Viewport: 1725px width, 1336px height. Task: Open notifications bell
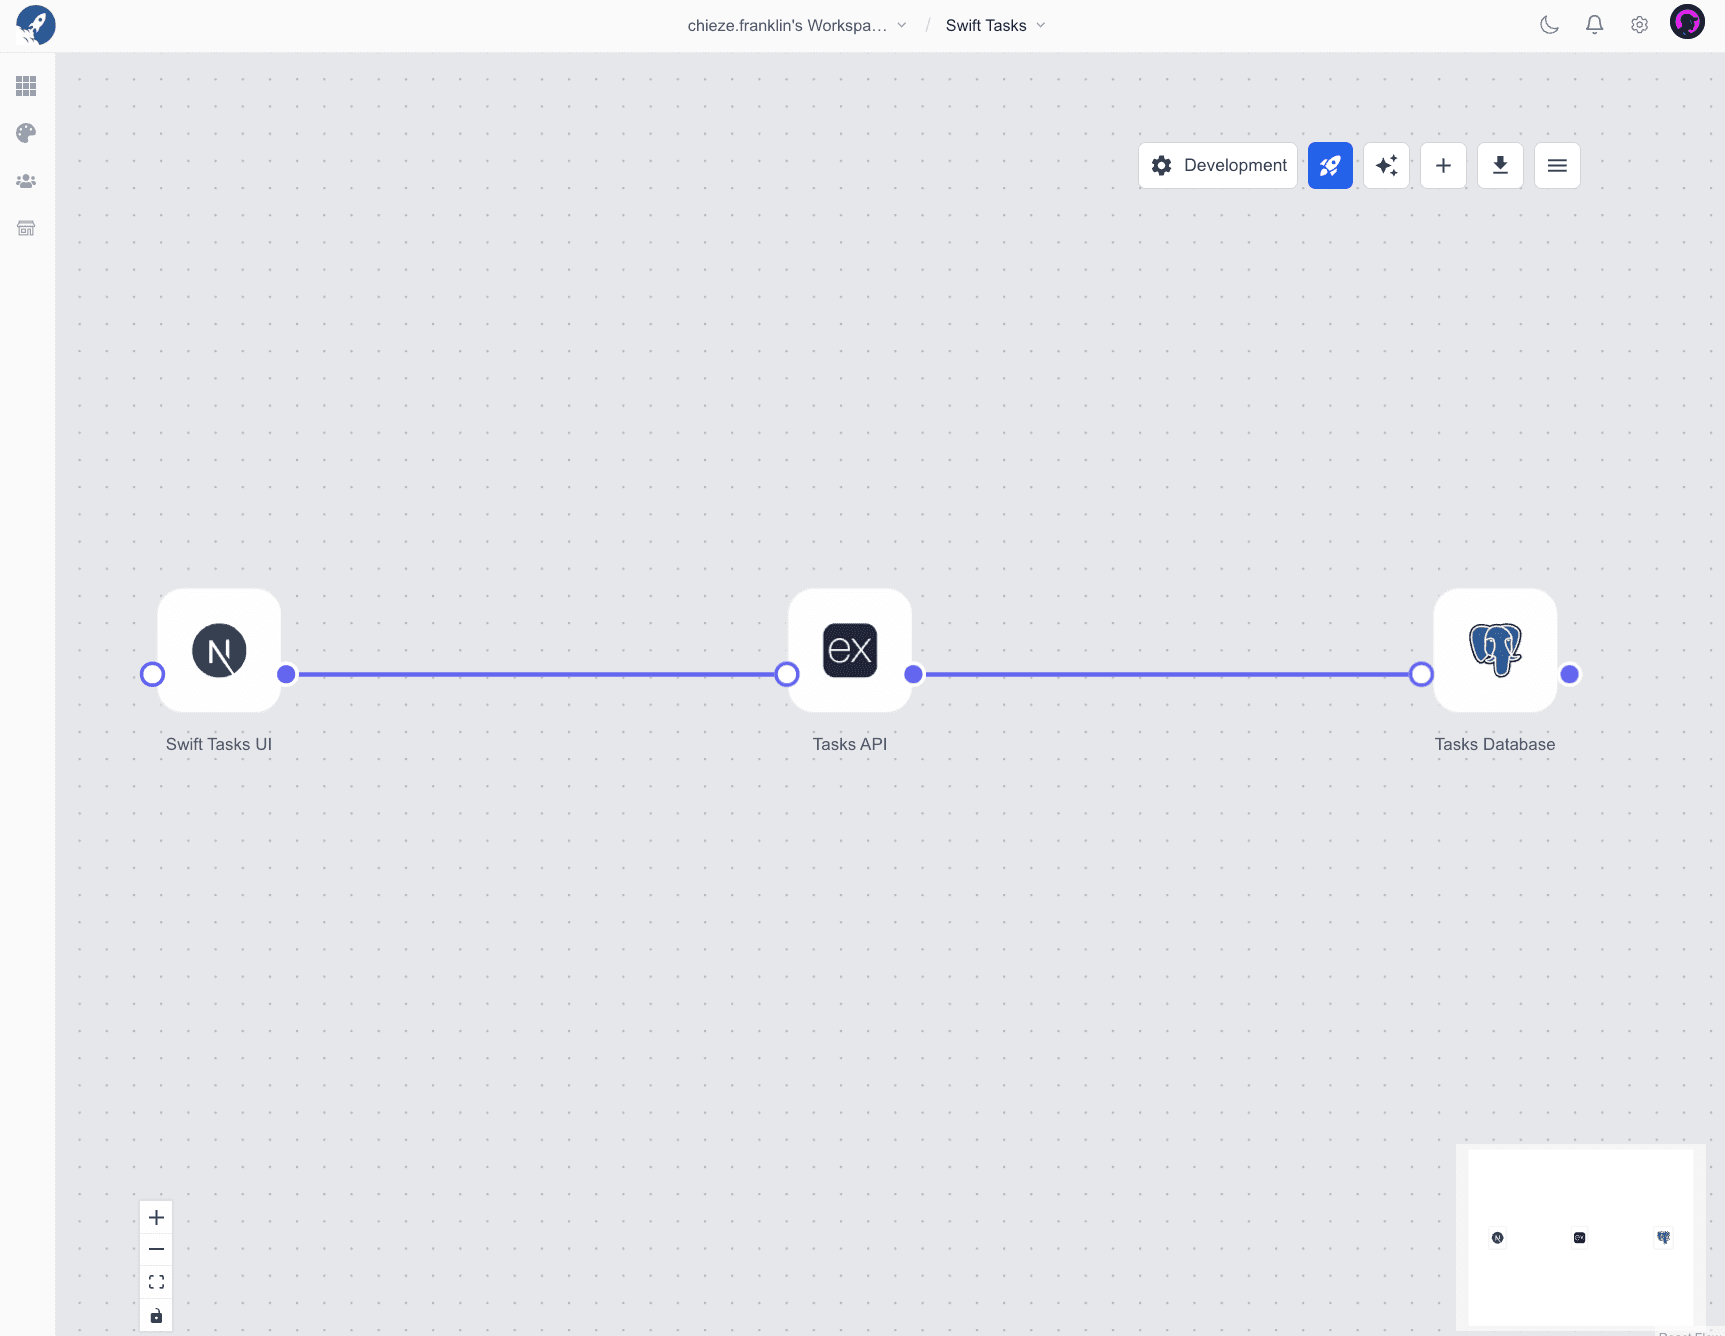[1594, 25]
